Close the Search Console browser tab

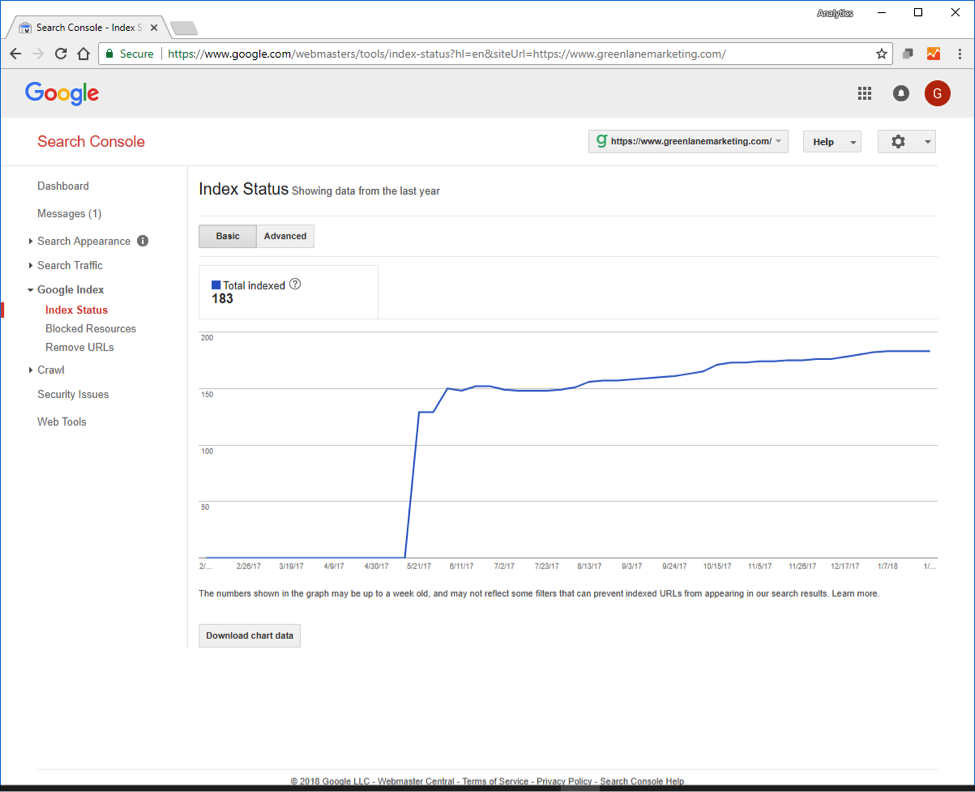pyautogui.click(x=154, y=28)
